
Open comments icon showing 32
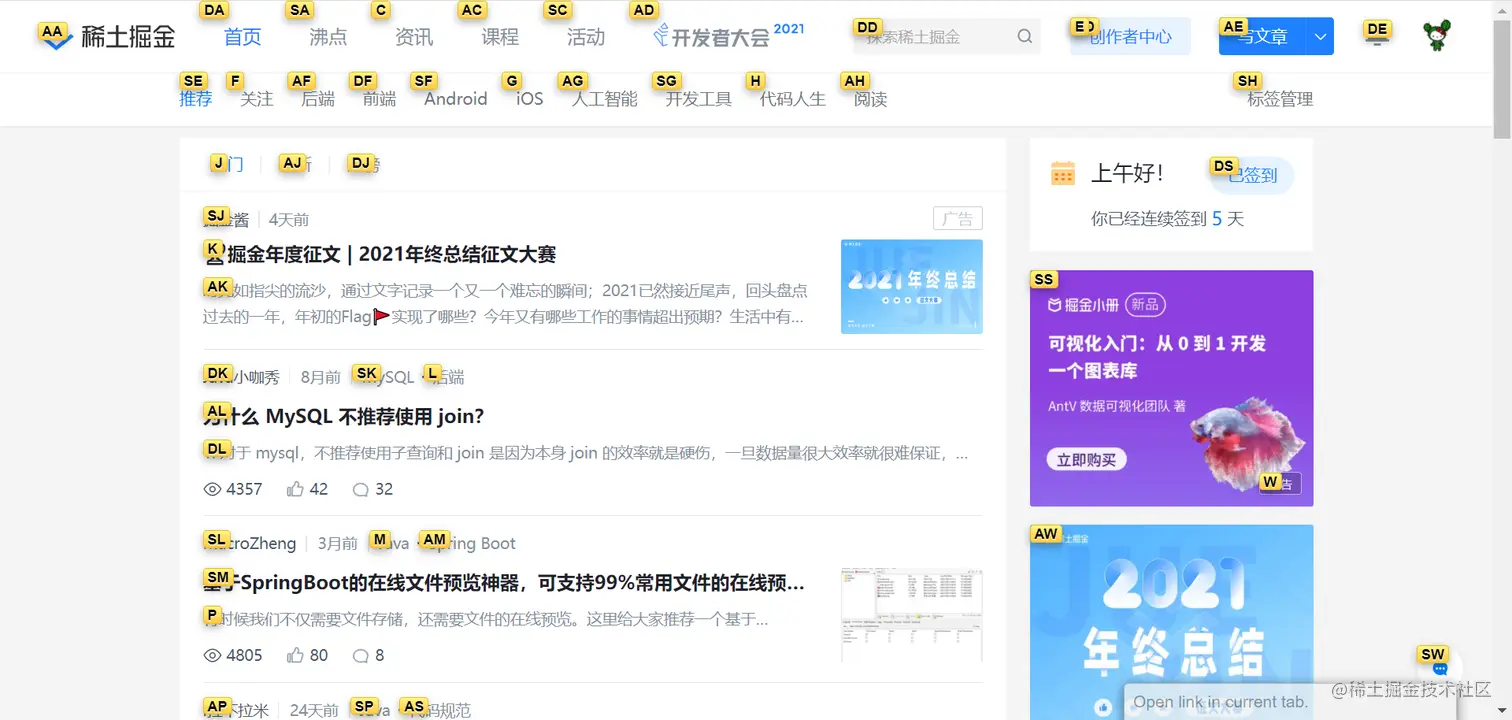[x=361, y=489]
